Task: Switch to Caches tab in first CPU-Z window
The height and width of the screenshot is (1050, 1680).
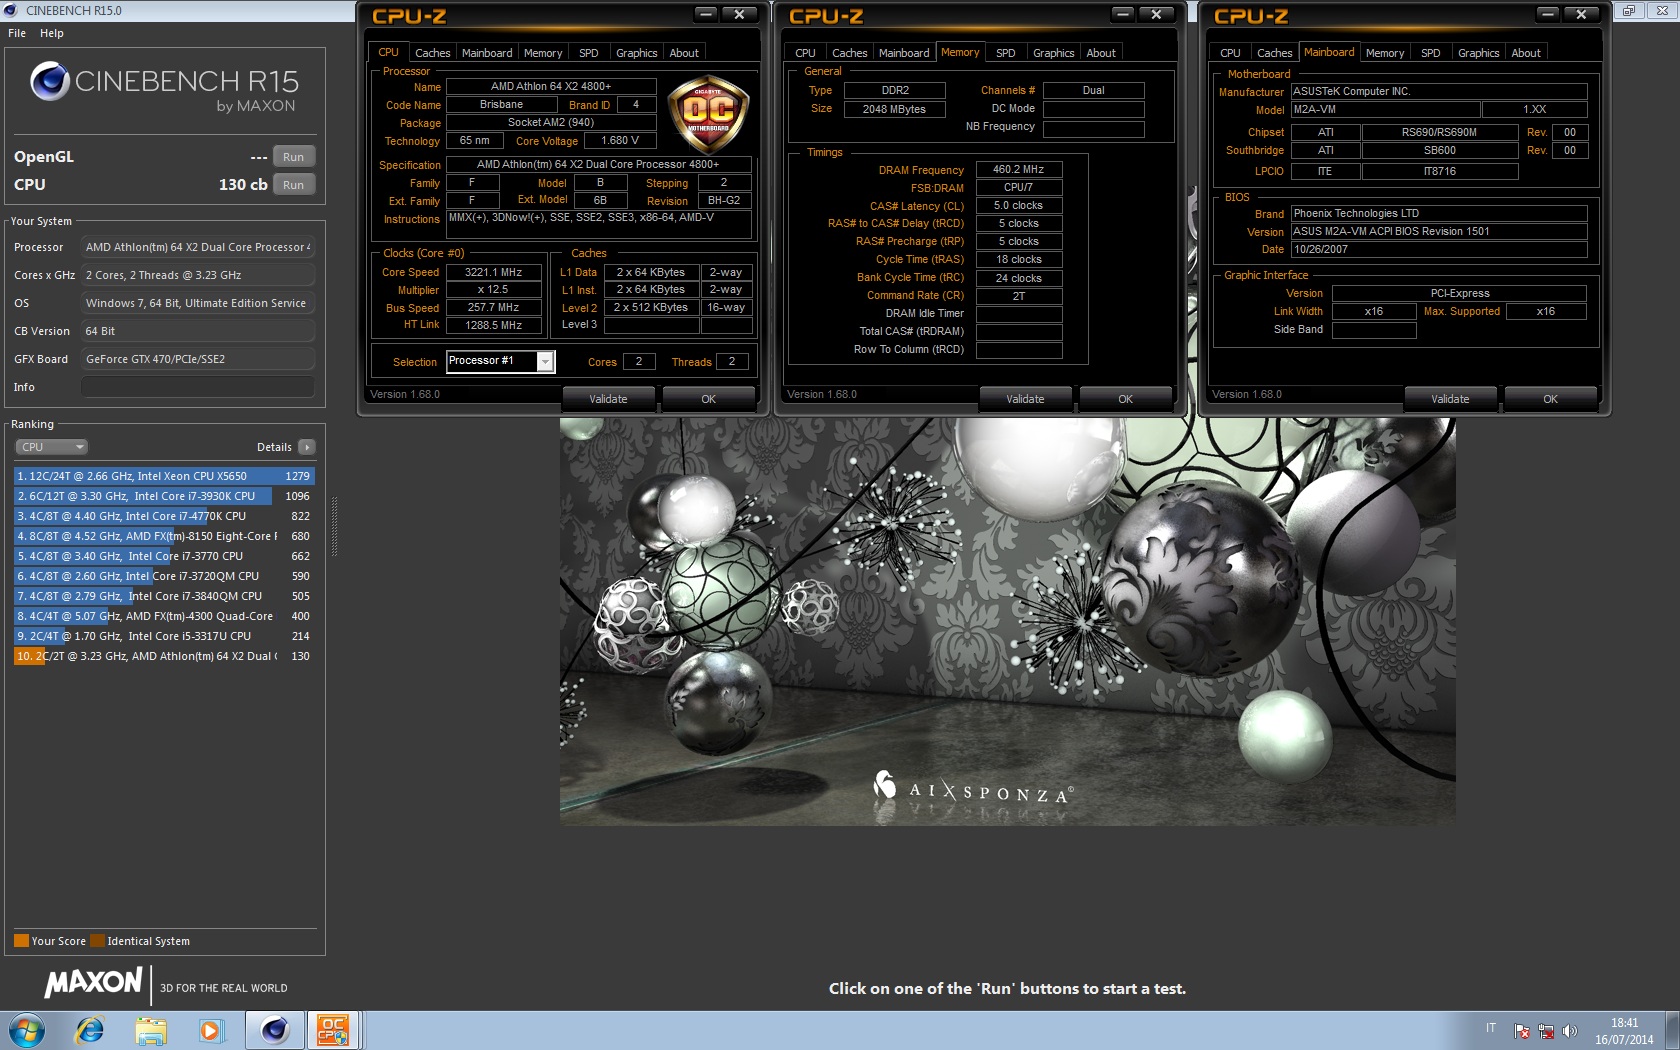Action: (432, 53)
